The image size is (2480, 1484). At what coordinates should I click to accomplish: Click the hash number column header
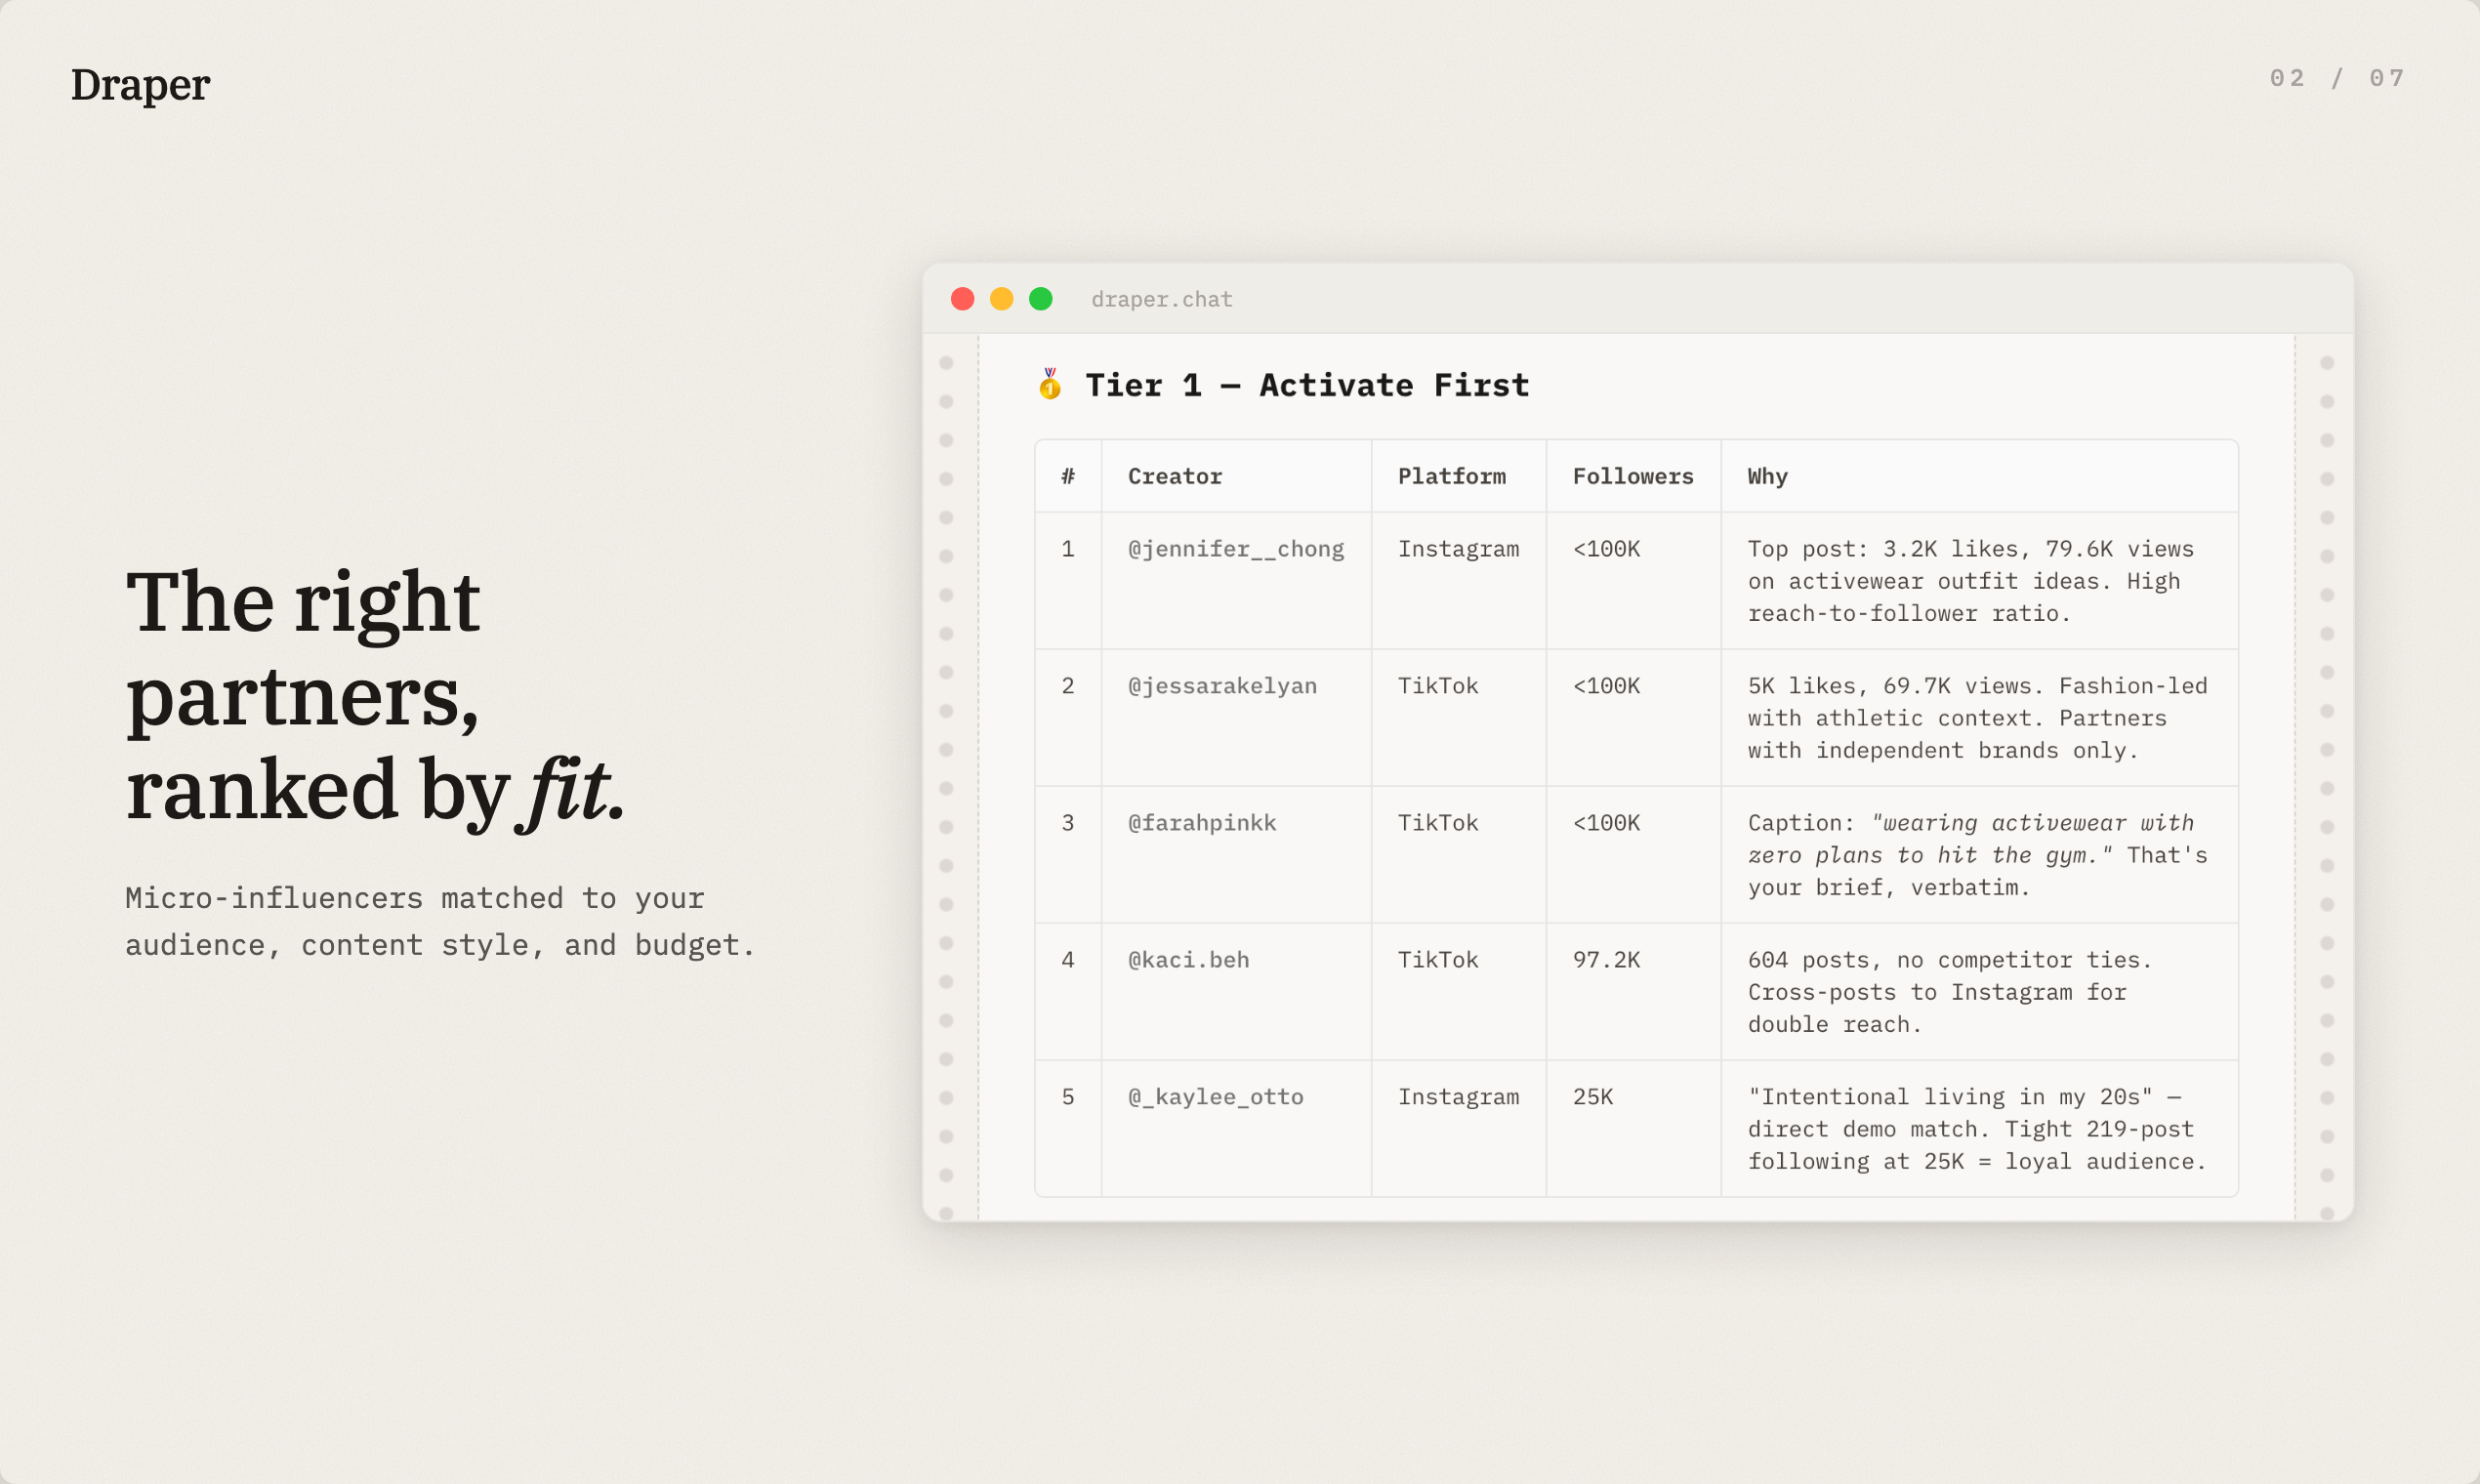[1067, 477]
